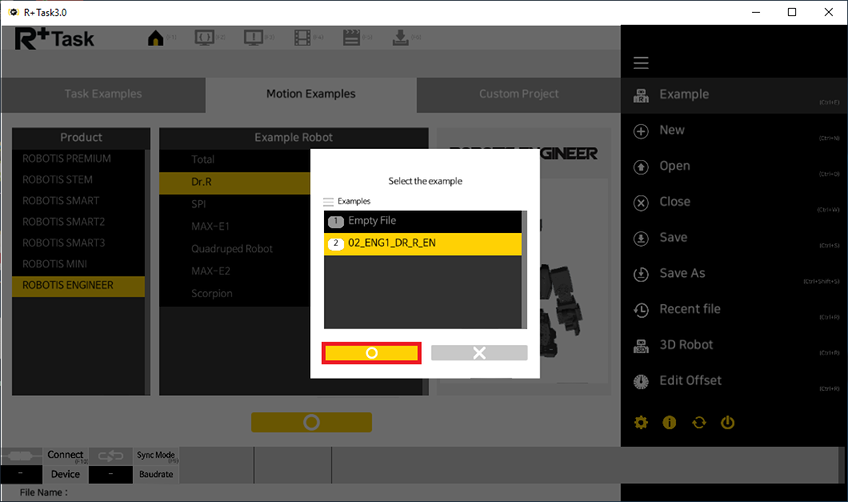Viewport: 848px width, 502px height.
Task: Click the New plus circle icon
Action: click(641, 131)
